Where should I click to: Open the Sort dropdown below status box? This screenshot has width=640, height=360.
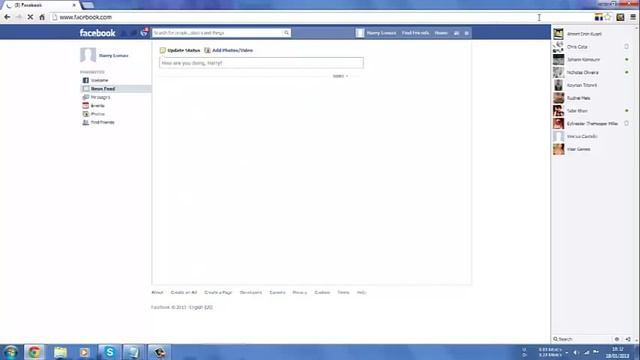340,76
